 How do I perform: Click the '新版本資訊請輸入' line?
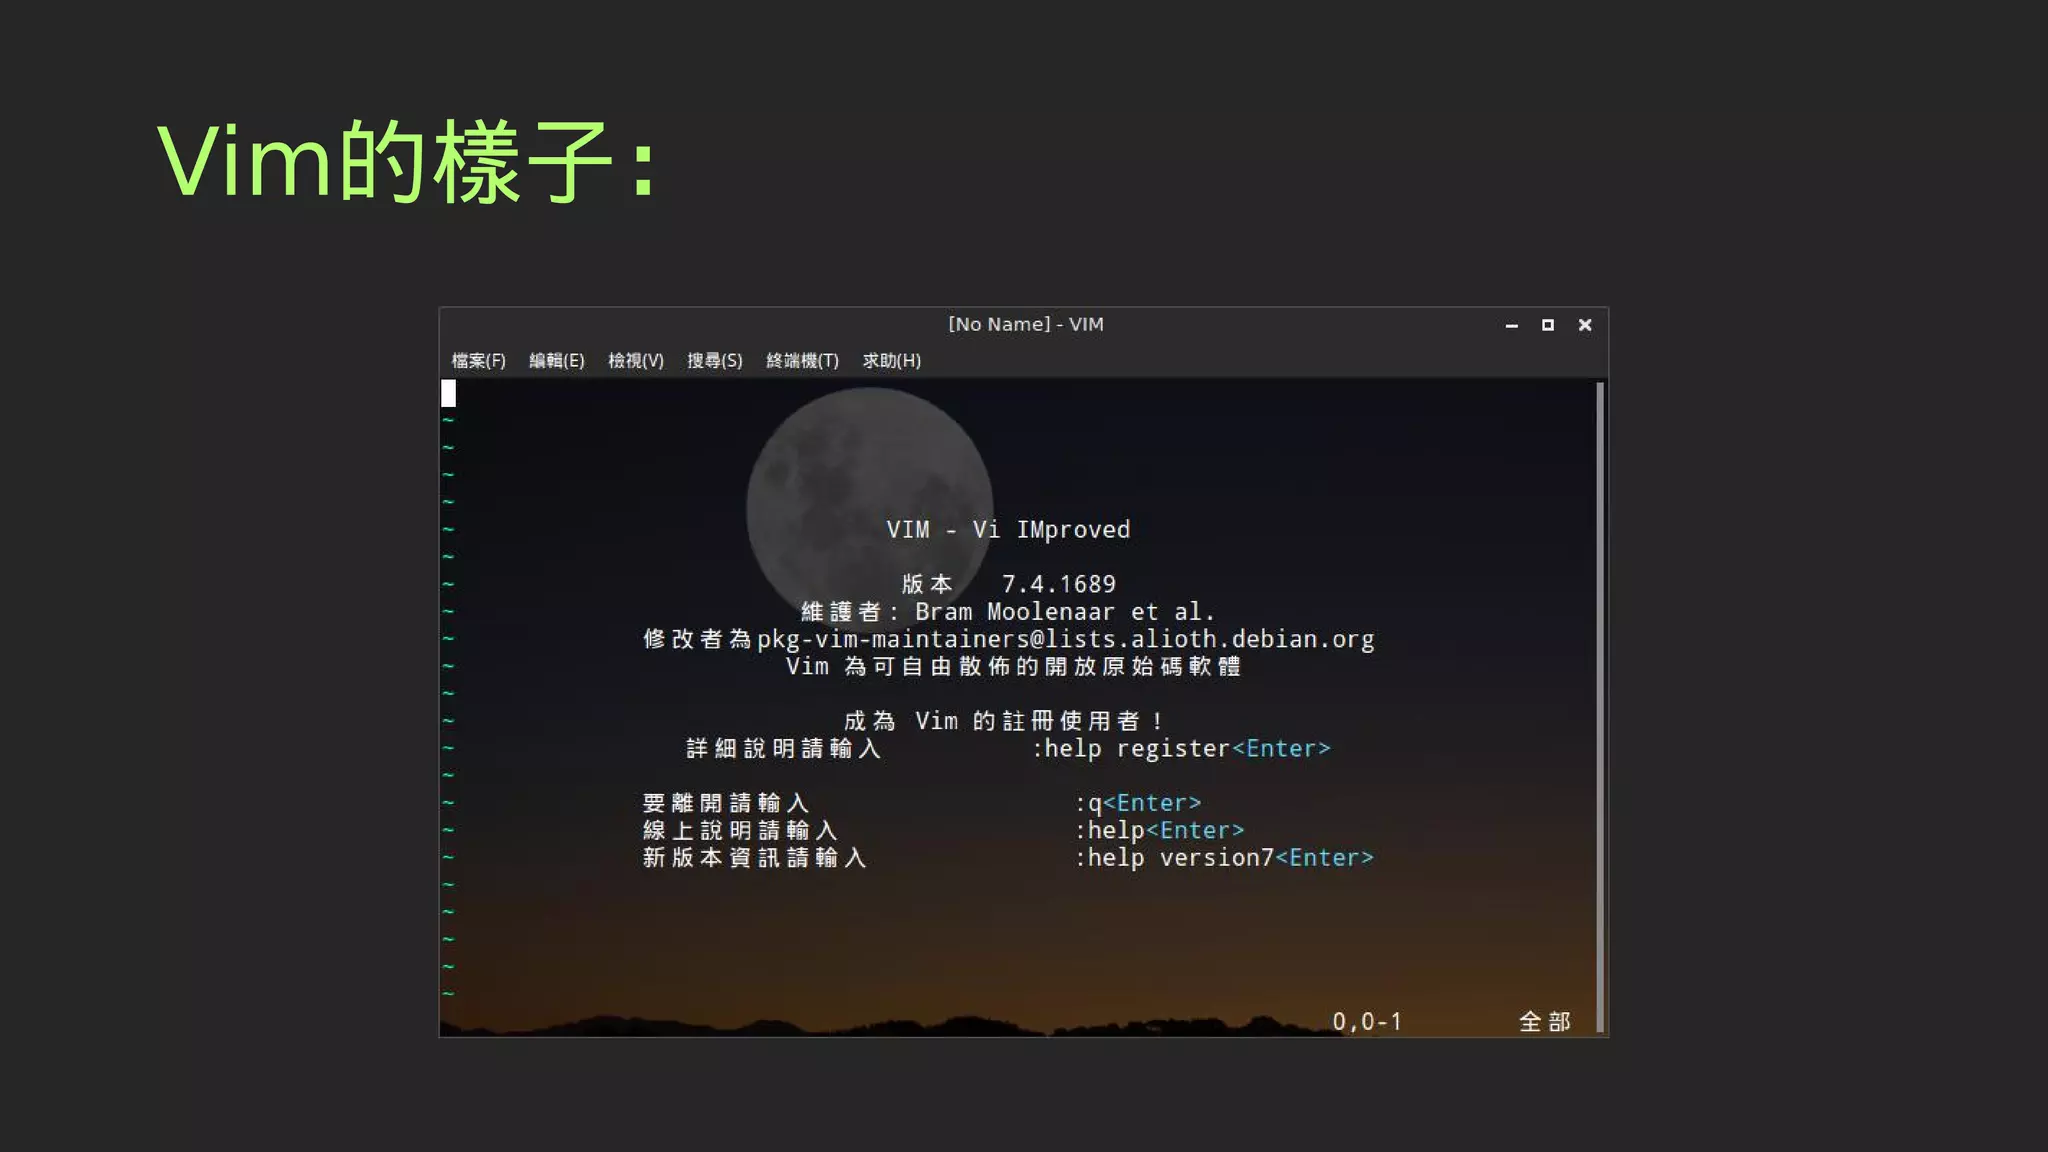click(x=754, y=857)
